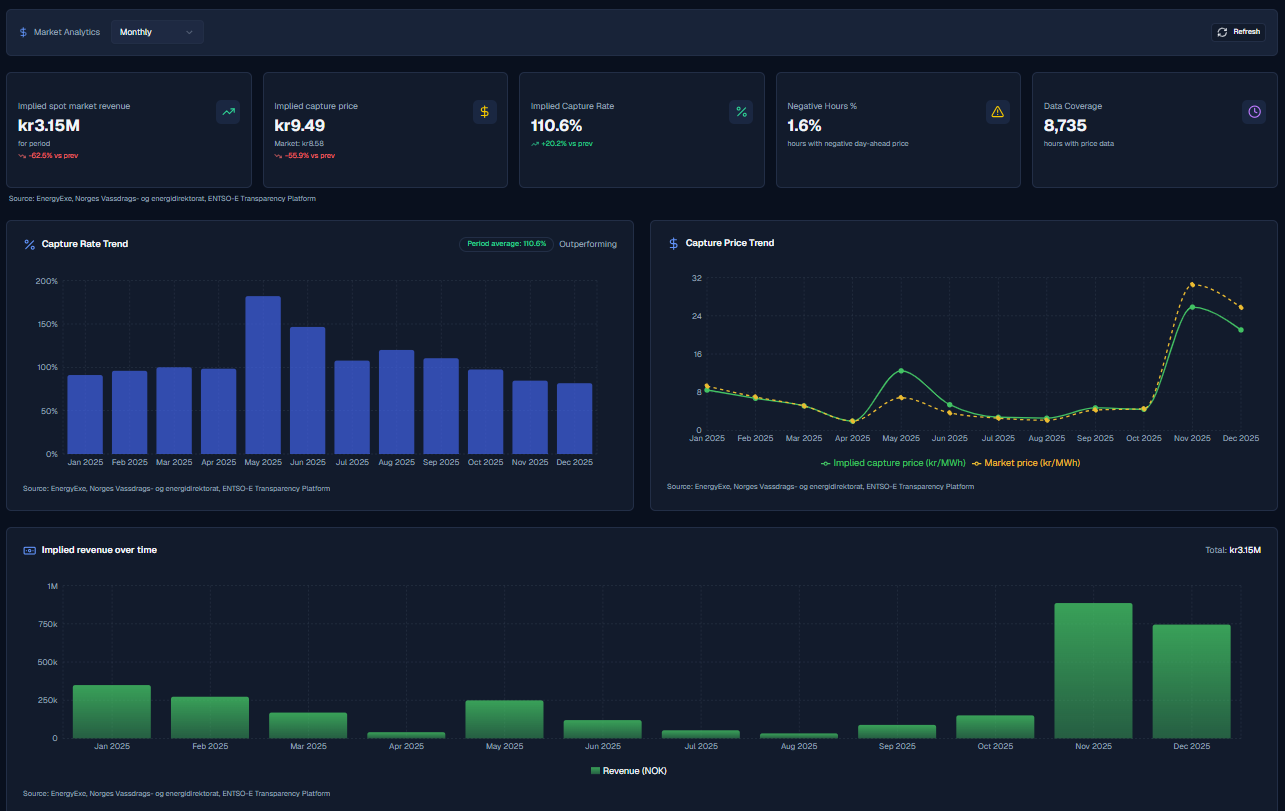Click the 110.6% Implied Capture Rate value
The width and height of the screenshot is (1285, 811).
pyautogui.click(x=557, y=125)
